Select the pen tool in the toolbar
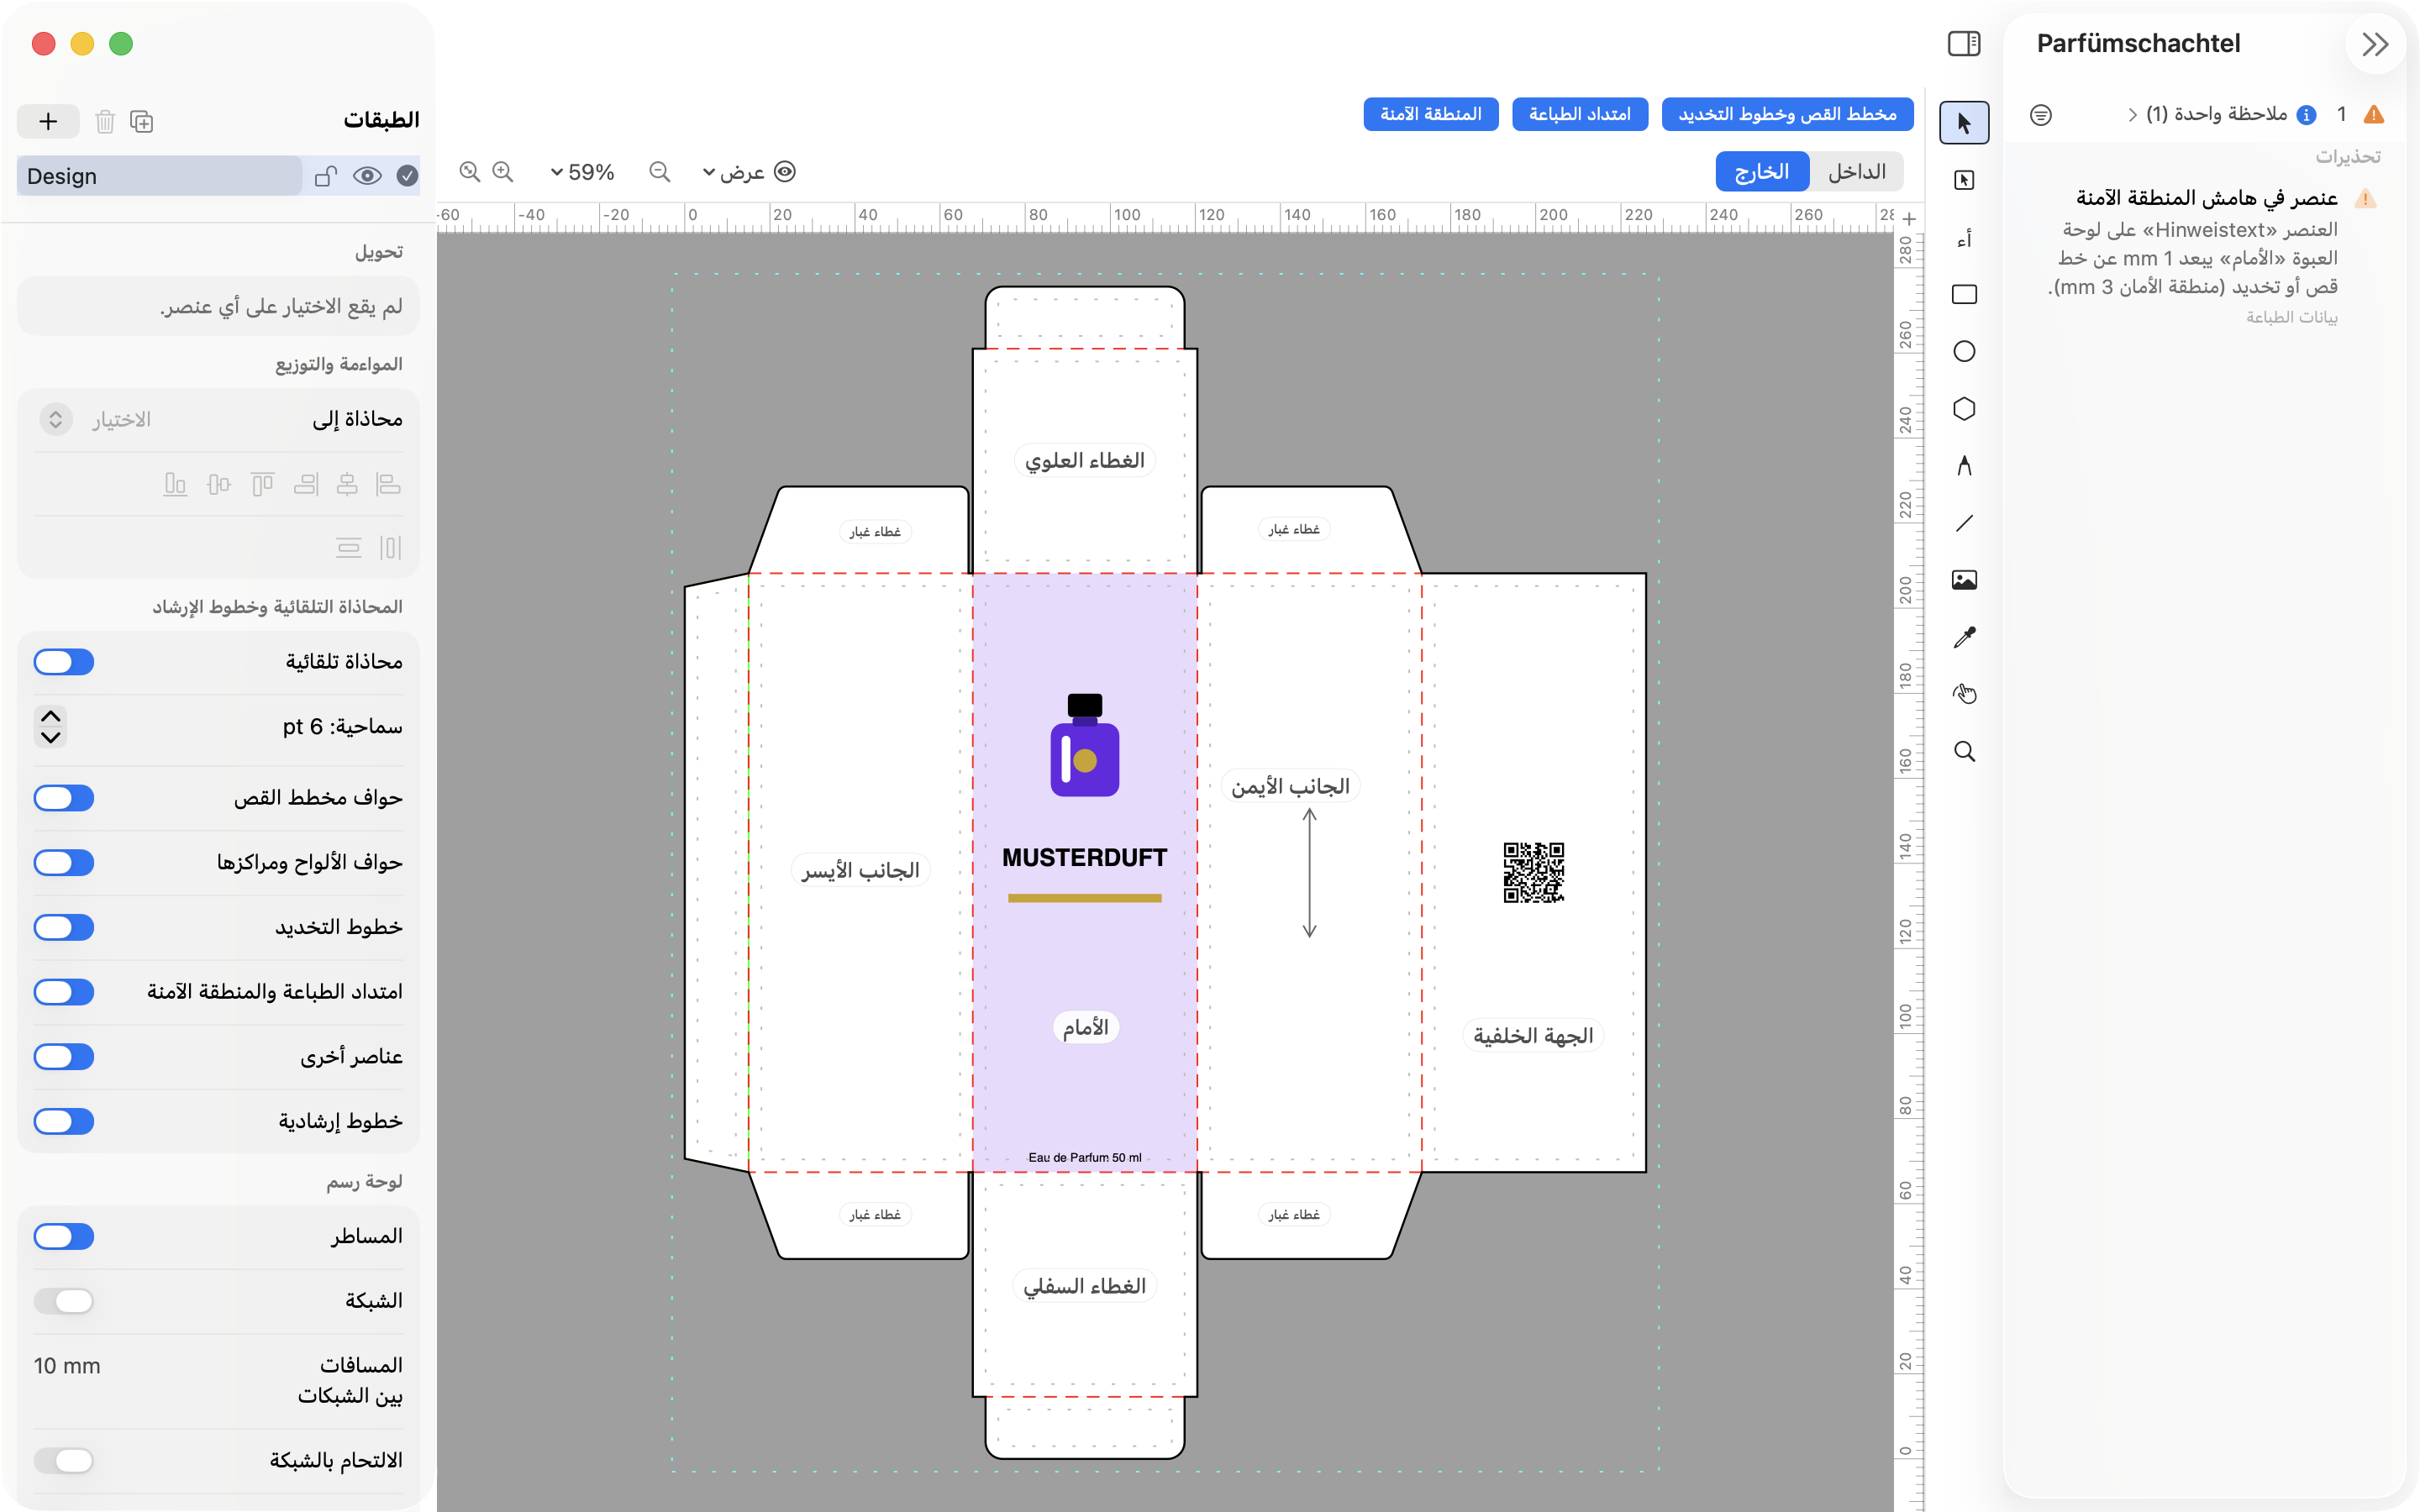 pos(1964,466)
